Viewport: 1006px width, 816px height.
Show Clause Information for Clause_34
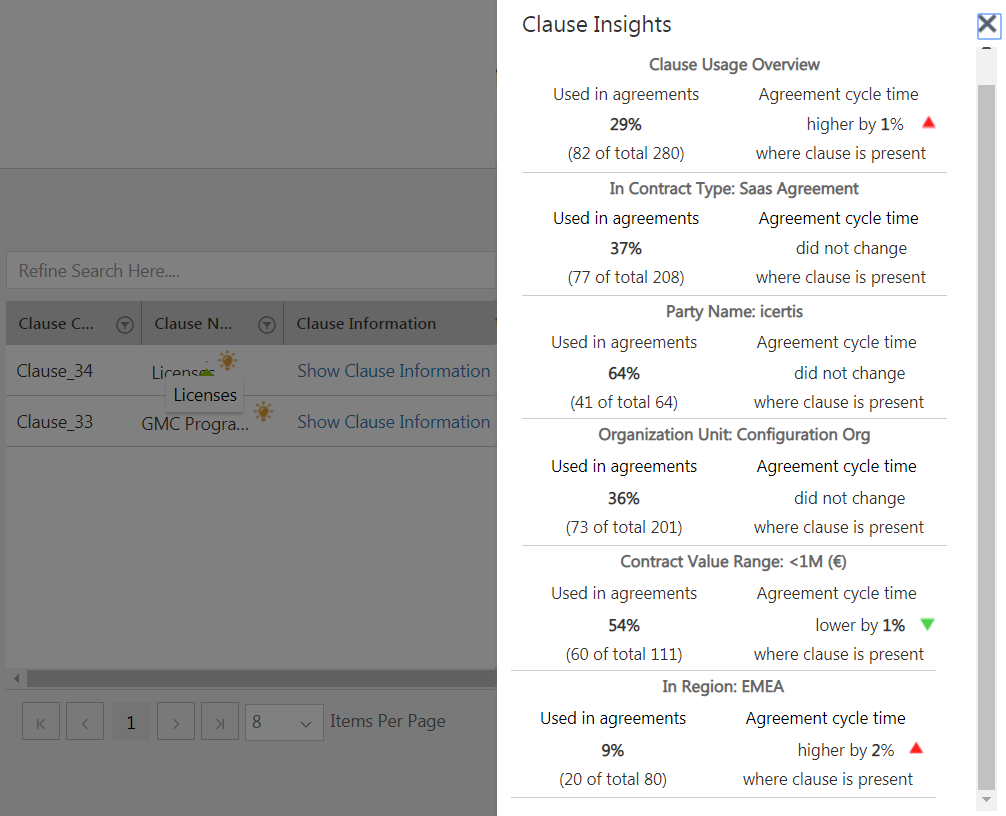coord(393,371)
